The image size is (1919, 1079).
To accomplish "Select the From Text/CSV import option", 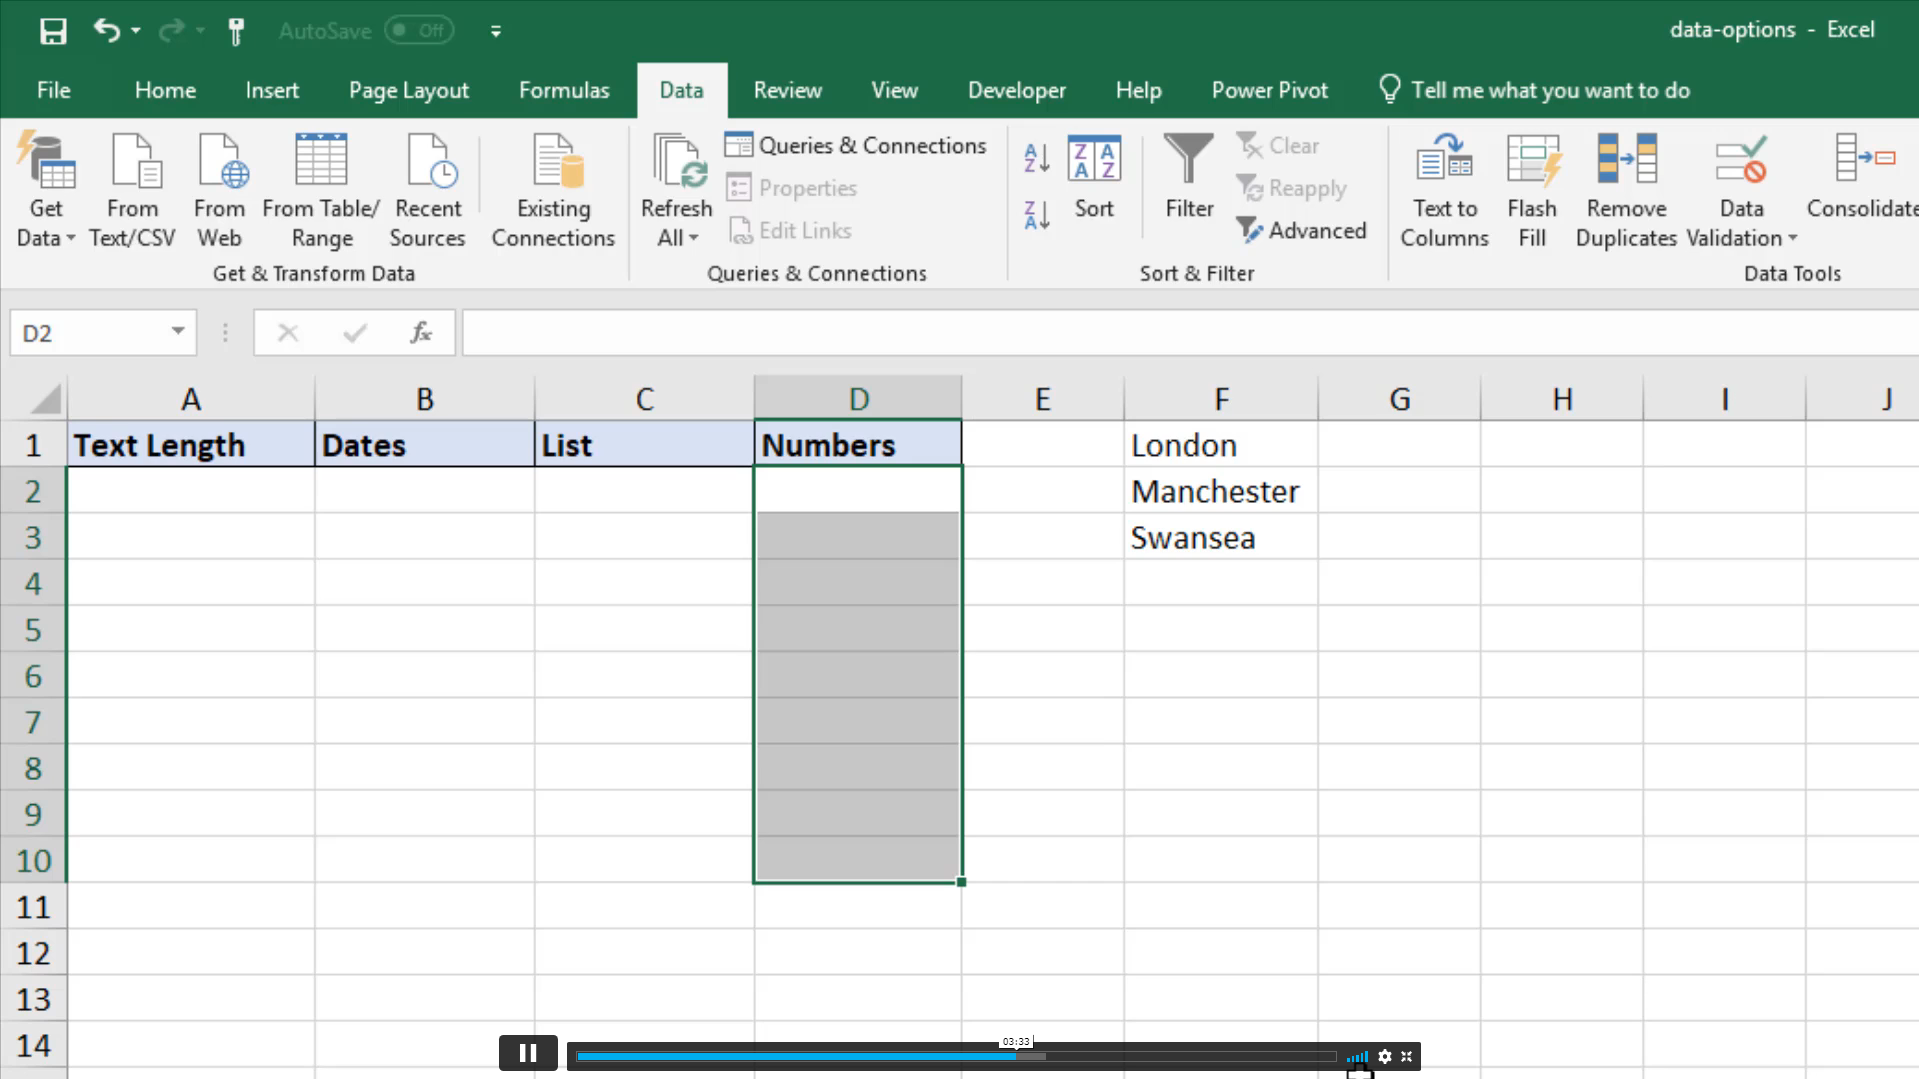I will pos(133,190).
